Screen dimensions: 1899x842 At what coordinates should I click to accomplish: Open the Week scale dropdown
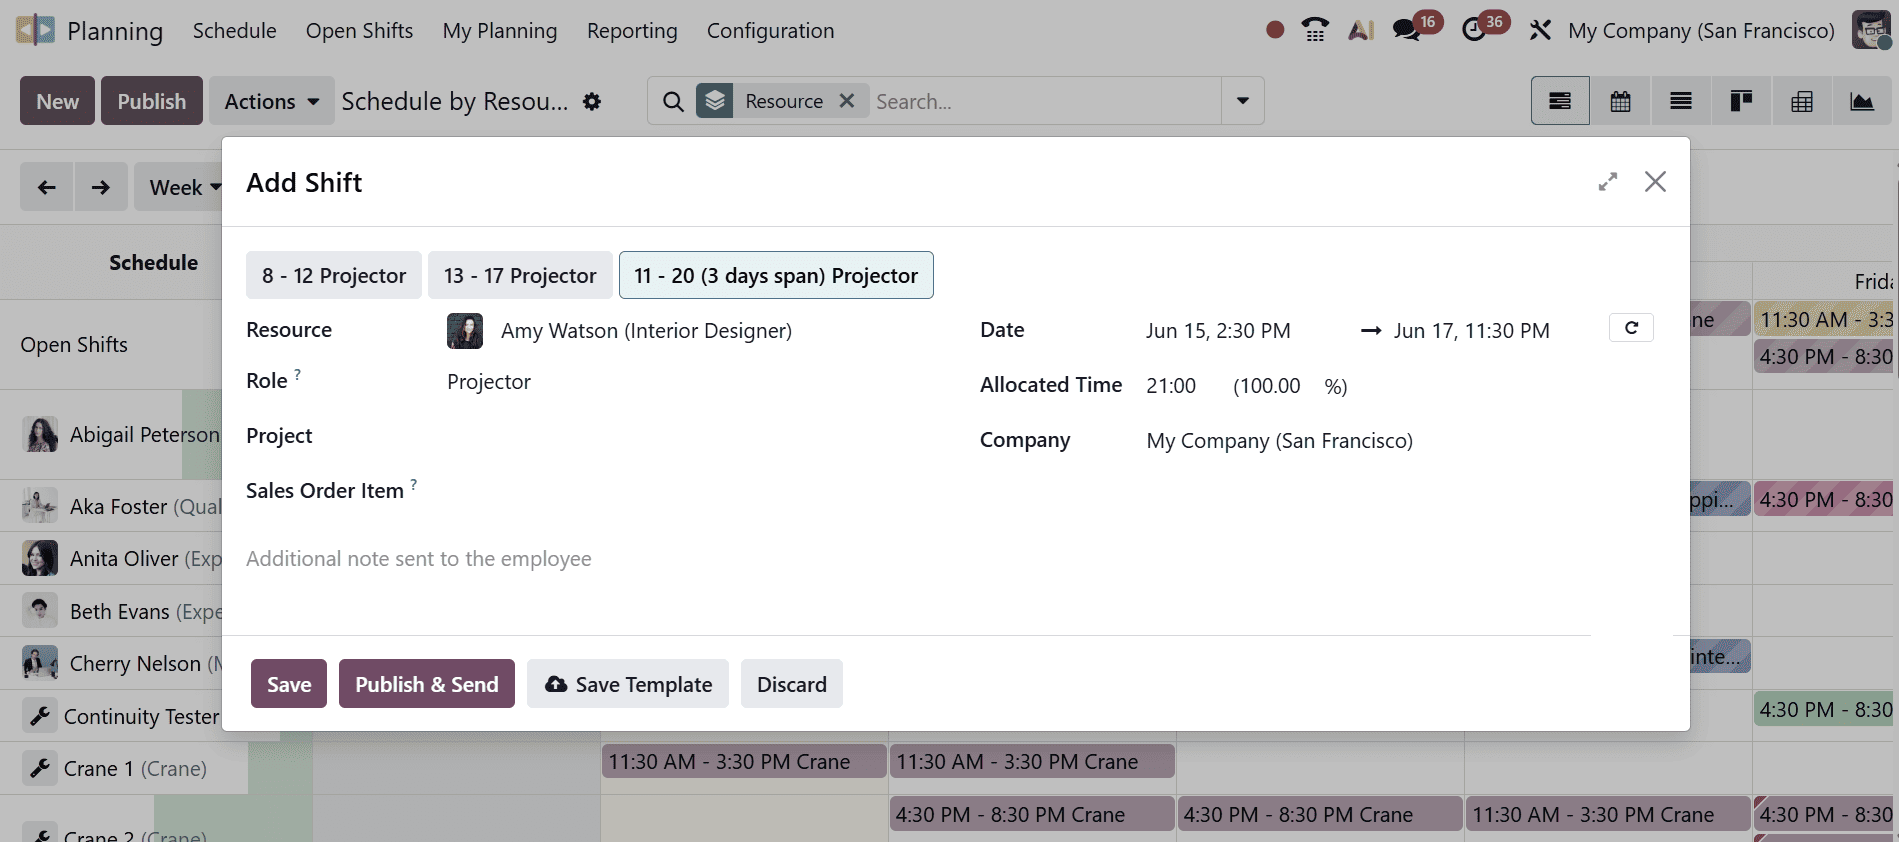185,187
